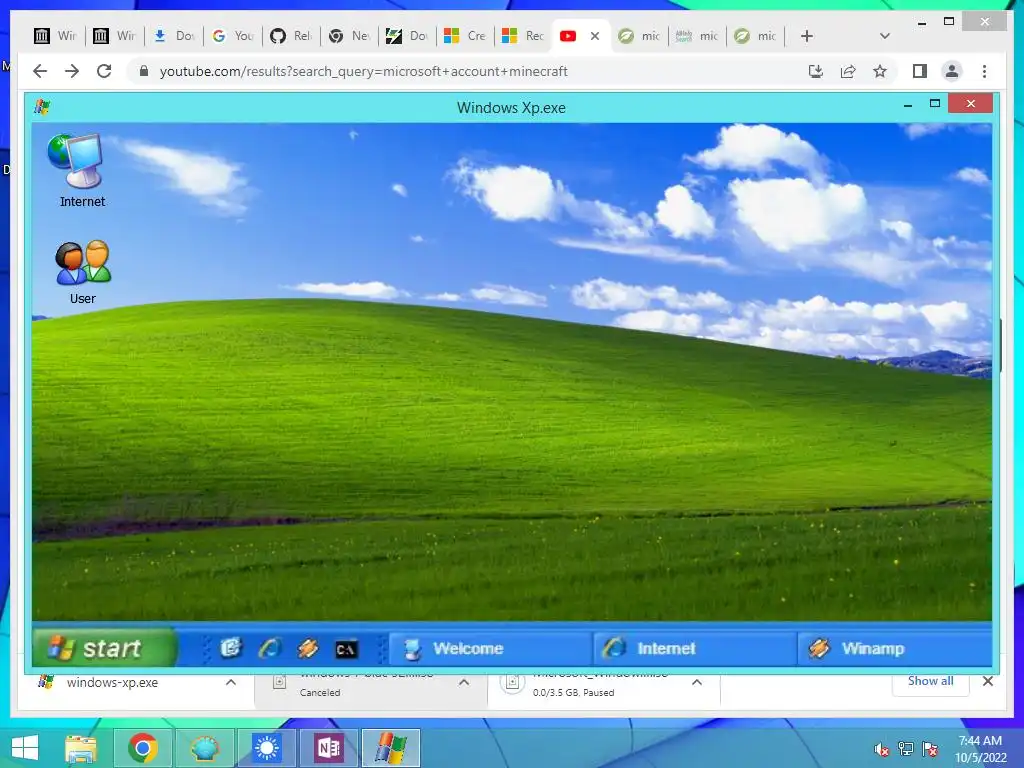The height and width of the screenshot is (768, 1024).
Task: Select the Windows XP flag taskbar app
Action: point(391,748)
